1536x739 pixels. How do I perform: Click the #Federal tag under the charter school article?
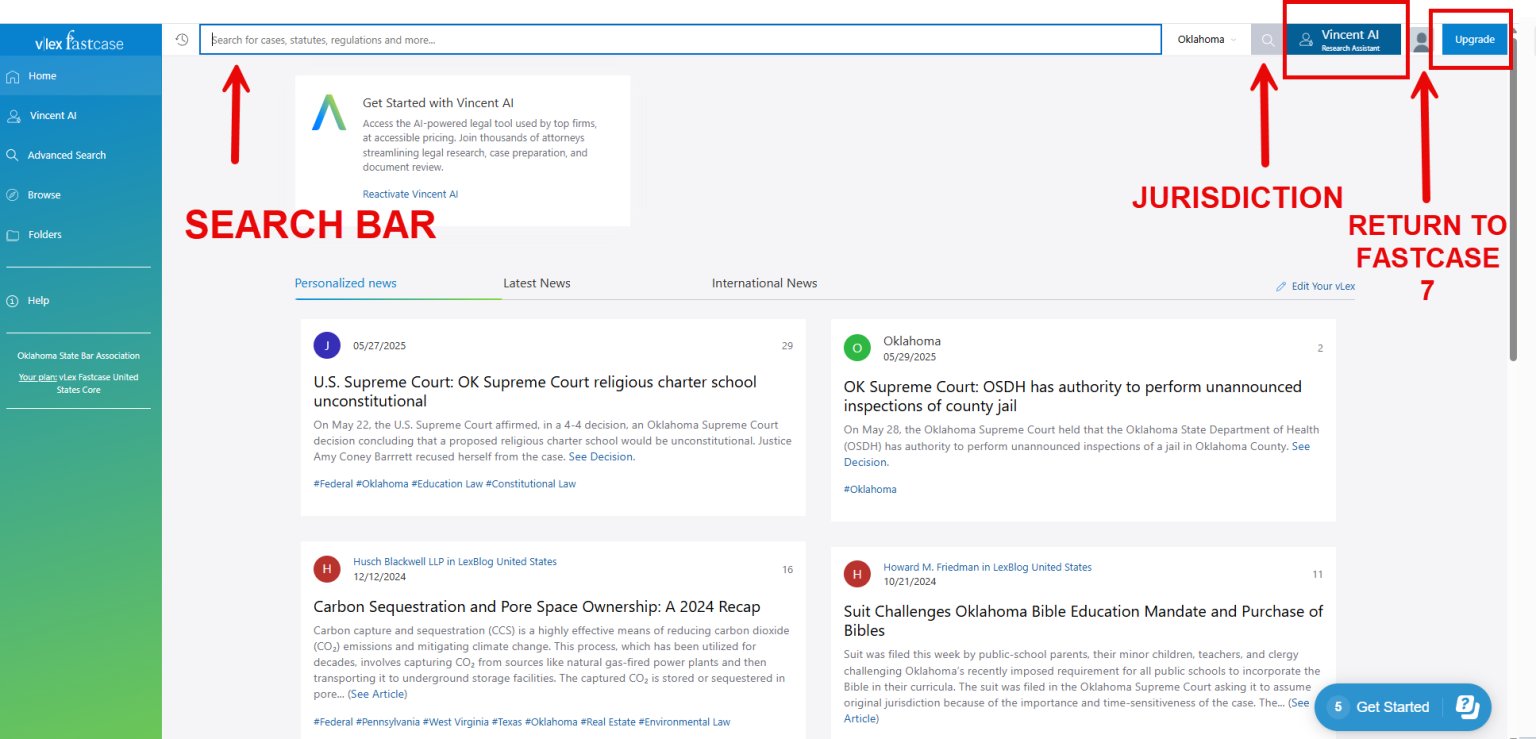pyautogui.click(x=333, y=484)
